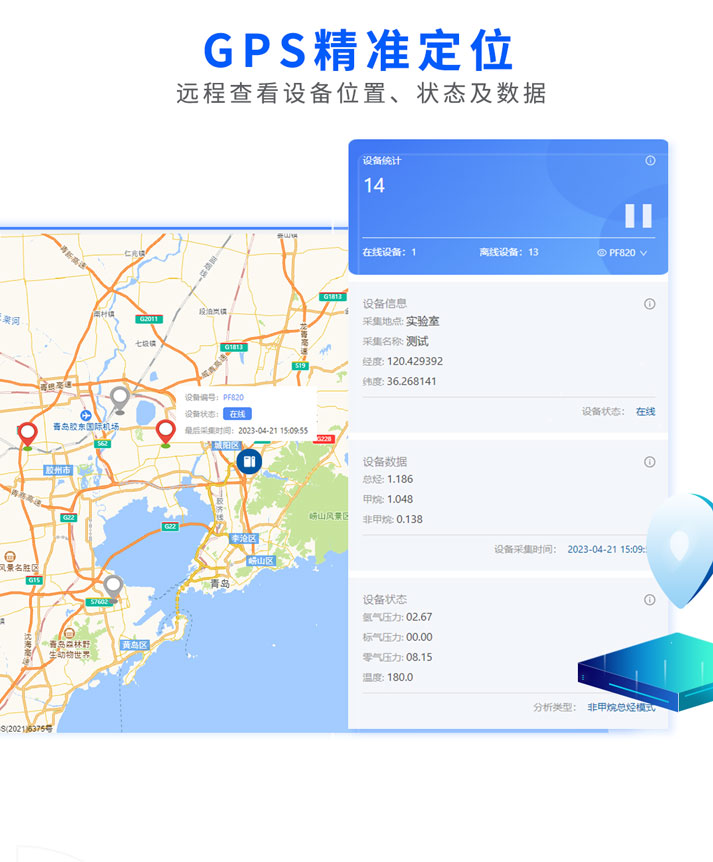Open info icon in 设备状态 panel

[649, 600]
